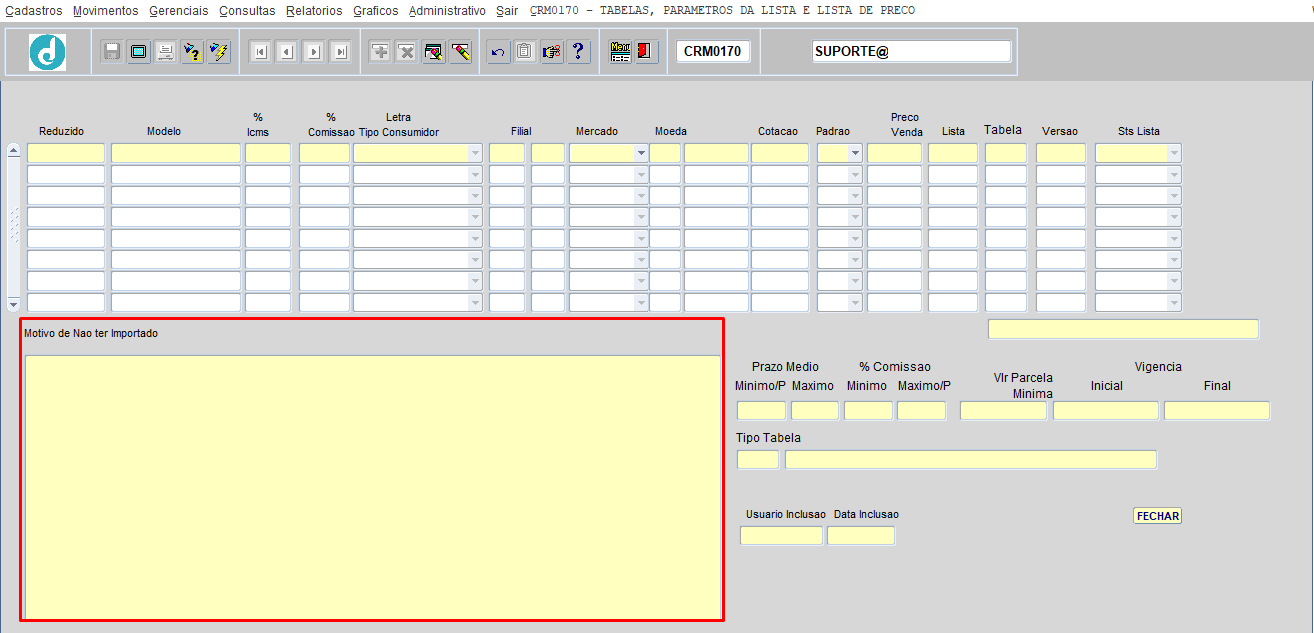Click the Enter Query (flashlight question) icon
This screenshot has width=1314, height=633.
(192, 52)
